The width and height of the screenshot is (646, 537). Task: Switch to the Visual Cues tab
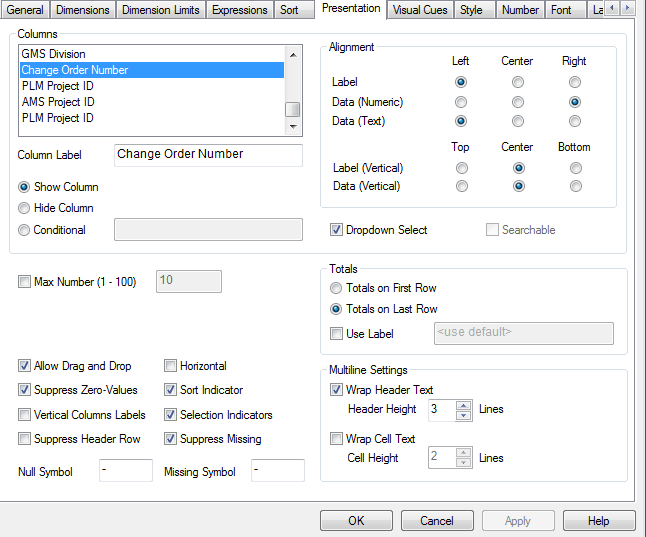[x=420, y=10]
